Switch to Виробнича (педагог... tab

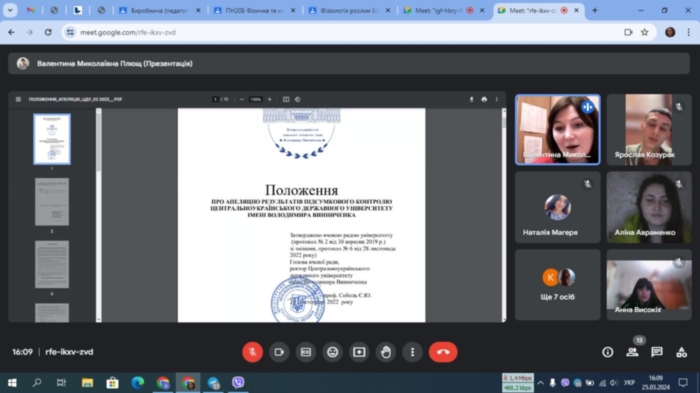(159, 10)
